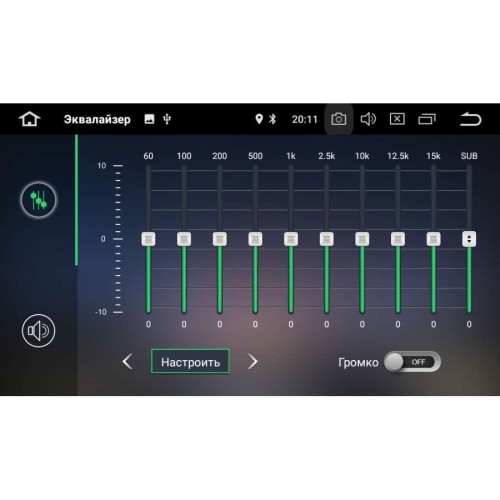500x500 pixels.
Task: Open volume control in top bar
Action: point(368,119)
